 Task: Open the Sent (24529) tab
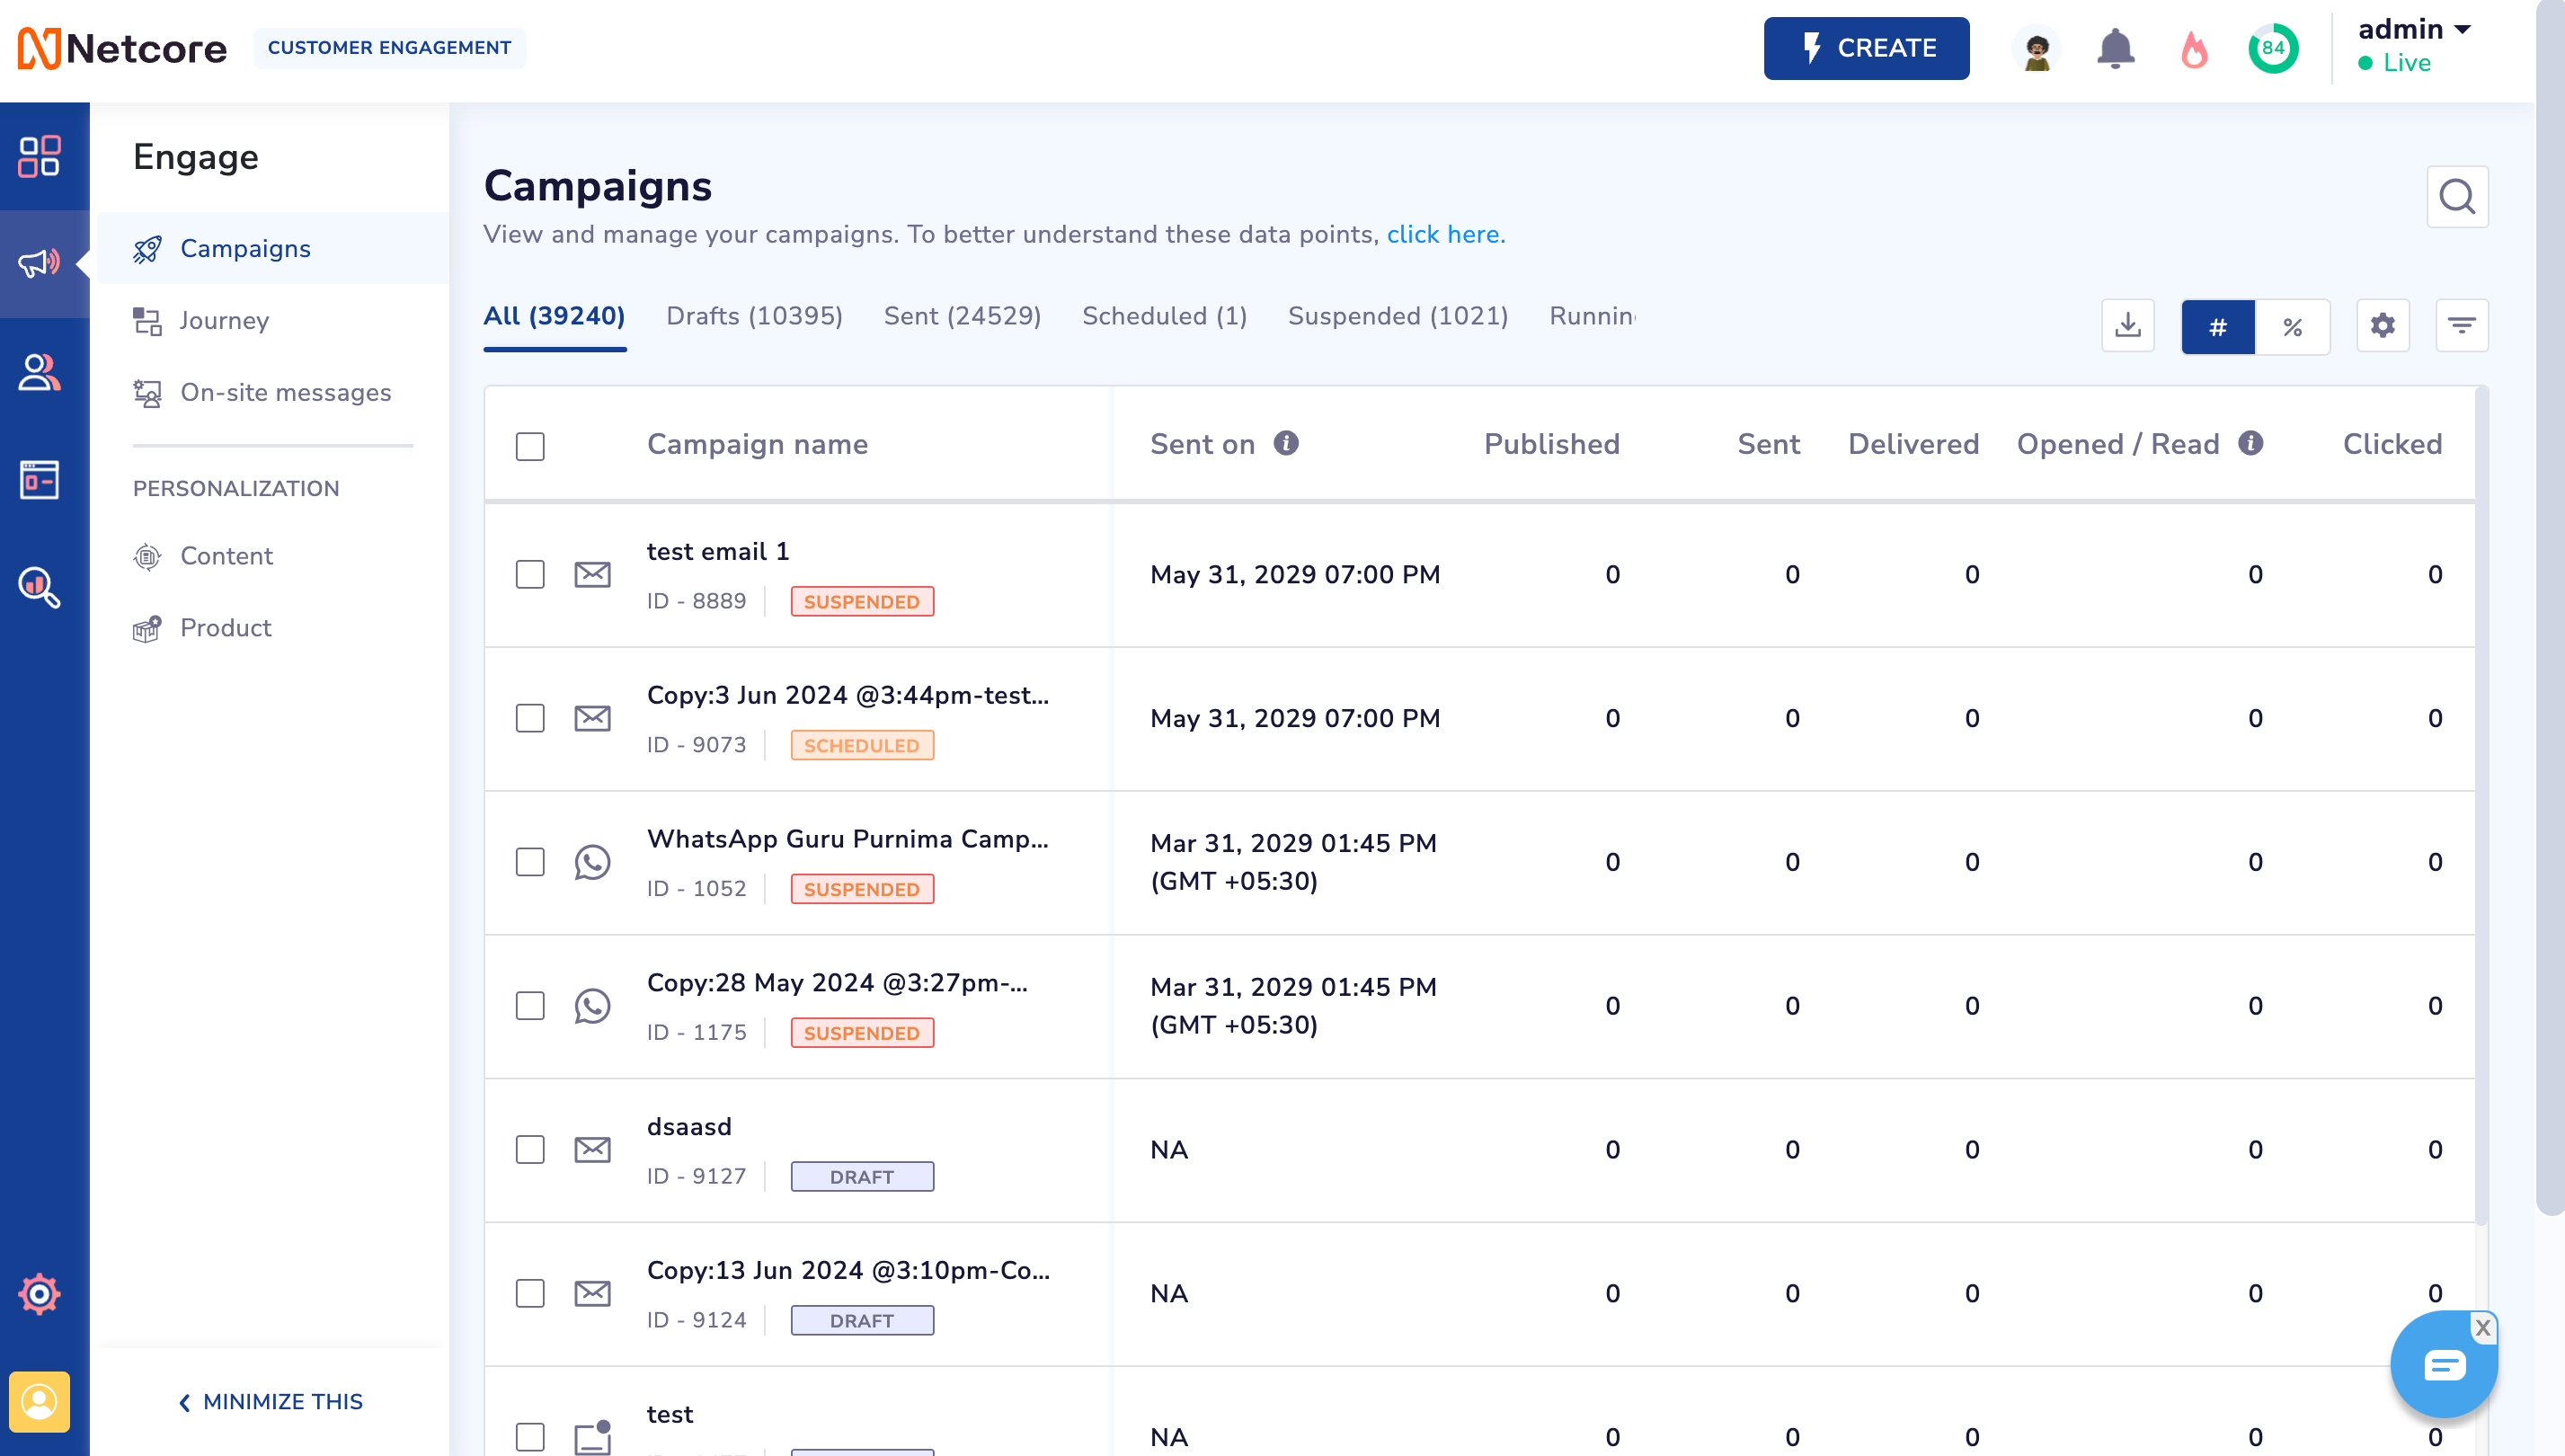962,316
